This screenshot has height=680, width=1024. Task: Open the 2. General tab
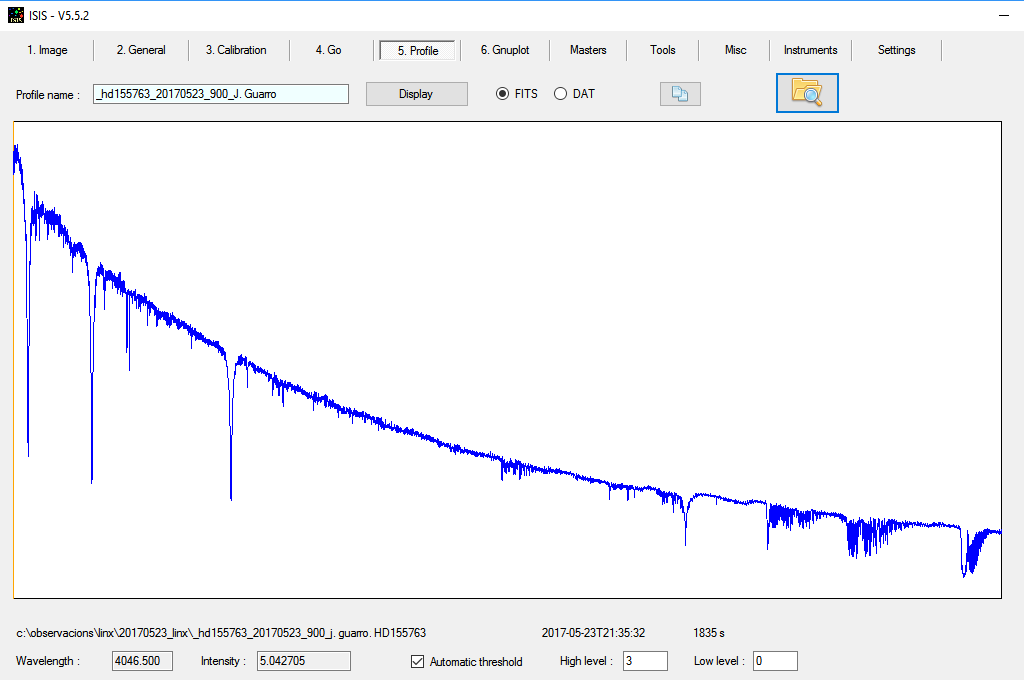141,50
